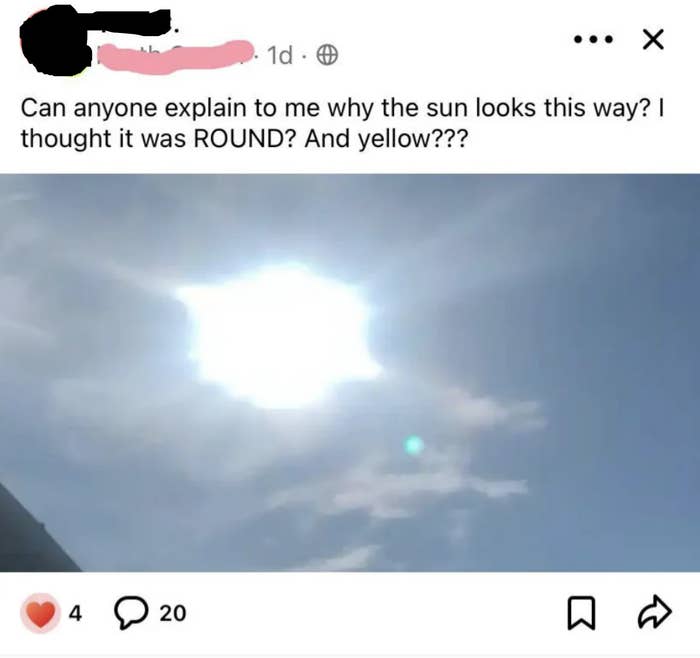Image resolution: width=700 pixels, height=658 pixels.
Task: Click the '1d' post timestamp
Action: (x=280, y=56)
